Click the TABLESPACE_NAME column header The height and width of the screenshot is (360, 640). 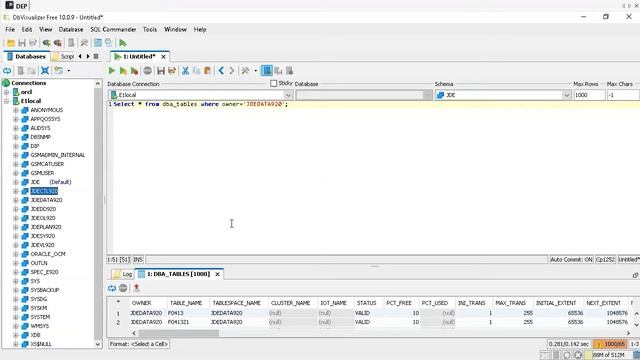click(236, 303)
